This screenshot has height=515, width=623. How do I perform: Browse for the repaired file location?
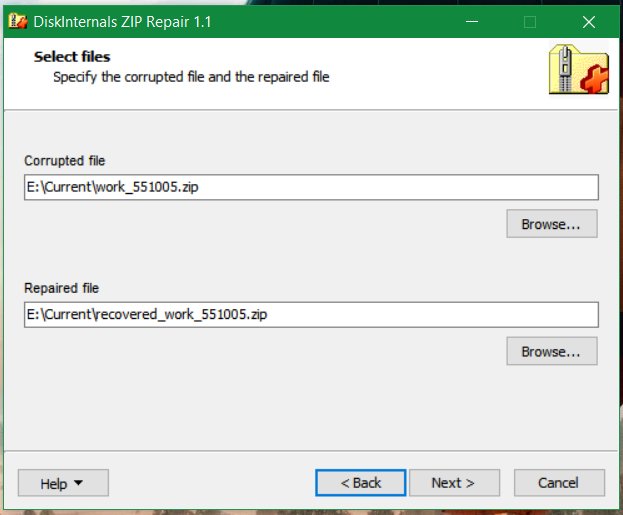pyautogui.click(x=551, y=351)
